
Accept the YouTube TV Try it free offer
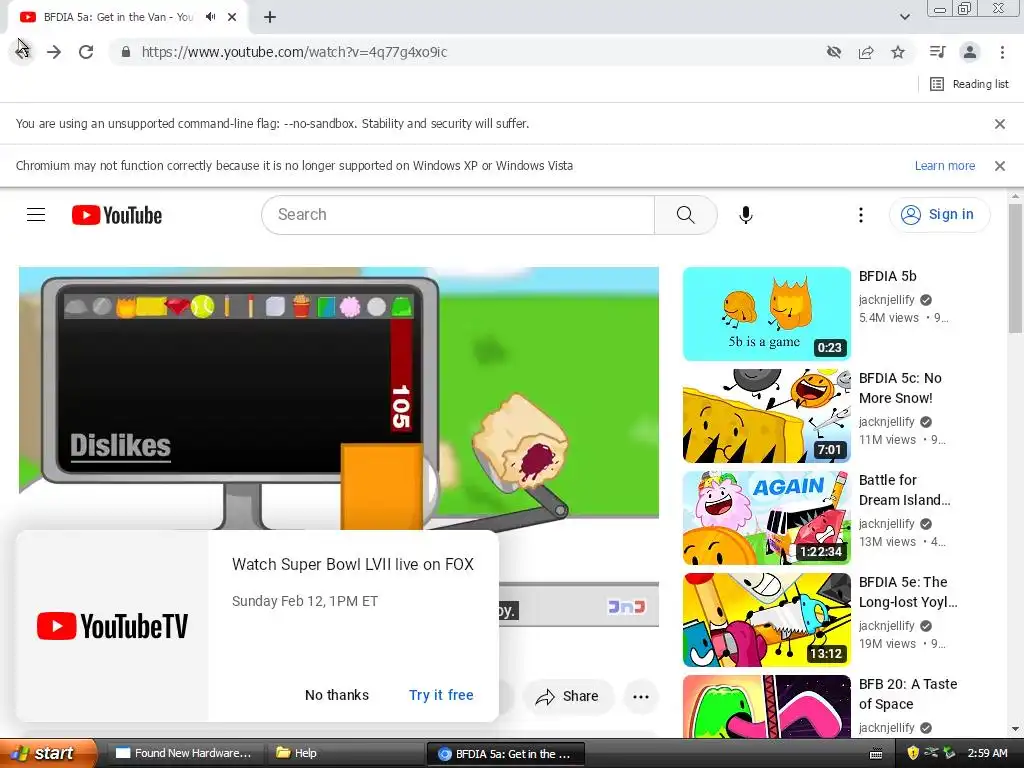pos(441,695)
